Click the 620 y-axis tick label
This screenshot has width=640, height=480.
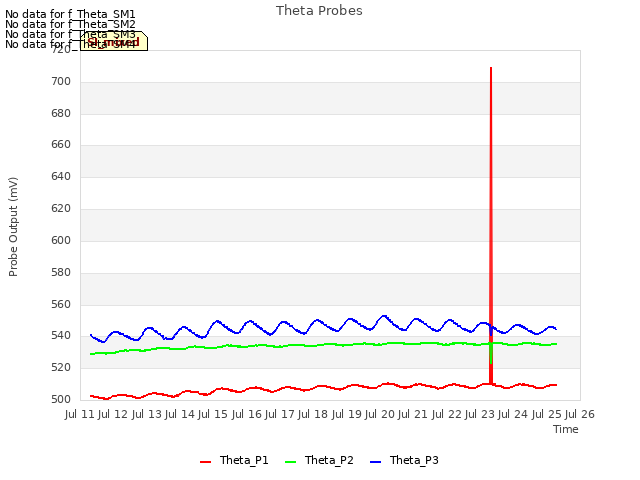tap(61, 209)
